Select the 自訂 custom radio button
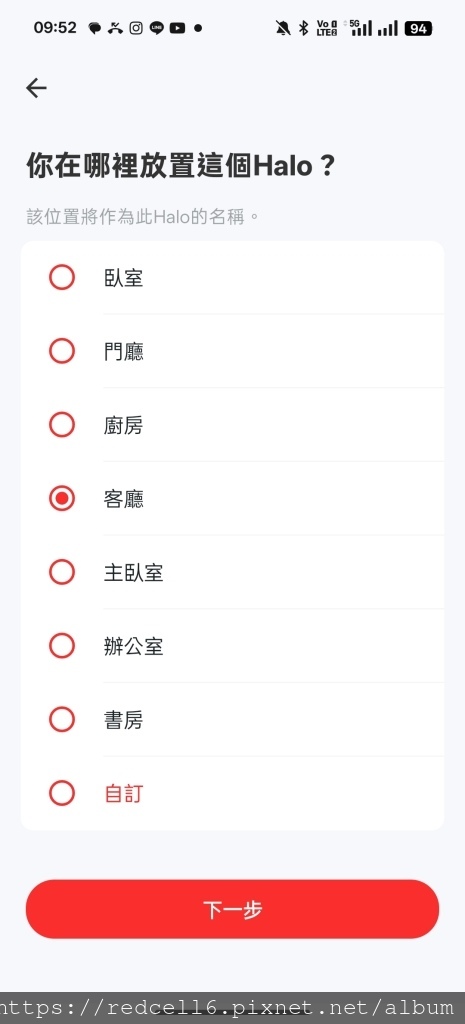This screenshot has height=1024, width=465. point(62,794)
